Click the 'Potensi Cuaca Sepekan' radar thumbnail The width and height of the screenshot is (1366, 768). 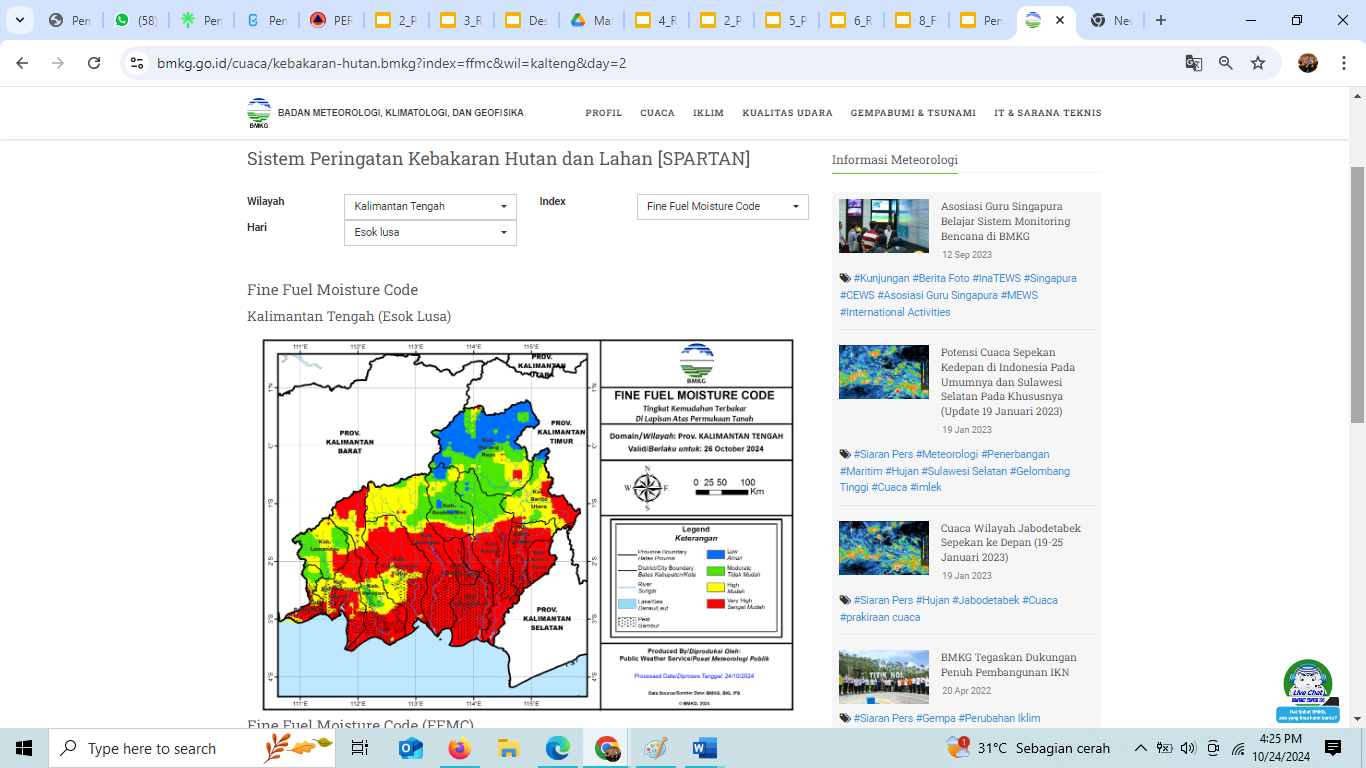click(884, 372)
